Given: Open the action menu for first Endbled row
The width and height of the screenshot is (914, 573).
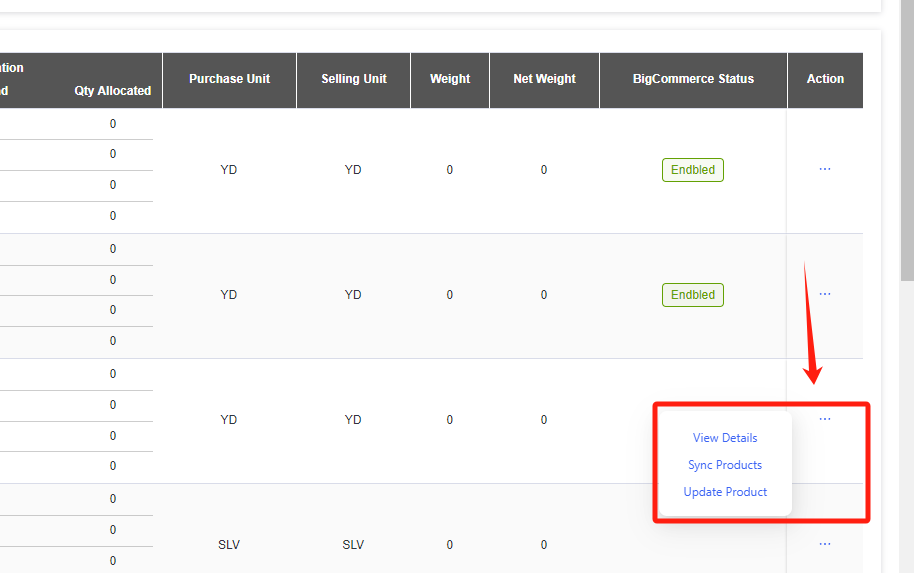Looking at the screenshot, I should pos(824,169).
